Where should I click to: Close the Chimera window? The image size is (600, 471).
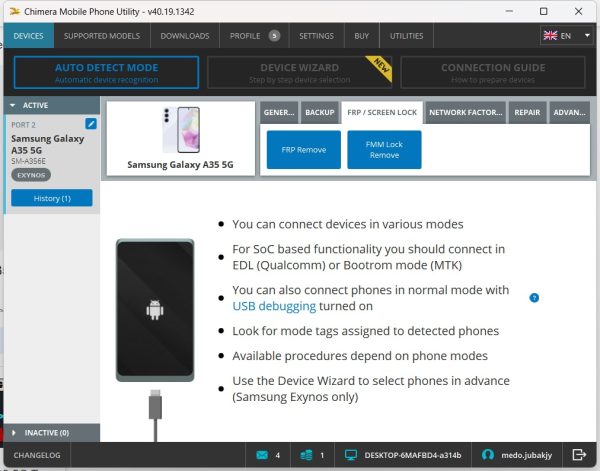579,11
